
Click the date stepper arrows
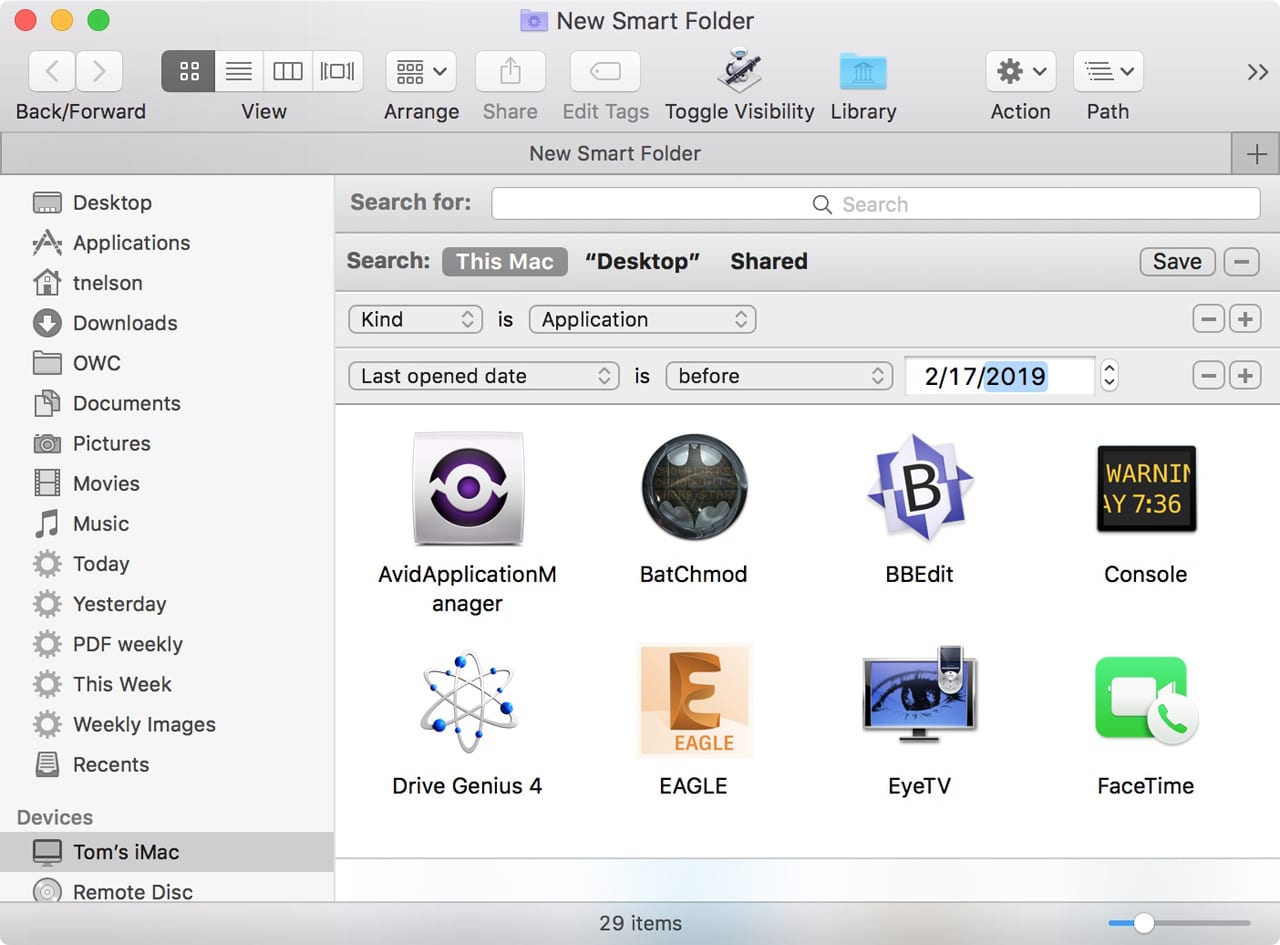click(x=1109, y=376)
